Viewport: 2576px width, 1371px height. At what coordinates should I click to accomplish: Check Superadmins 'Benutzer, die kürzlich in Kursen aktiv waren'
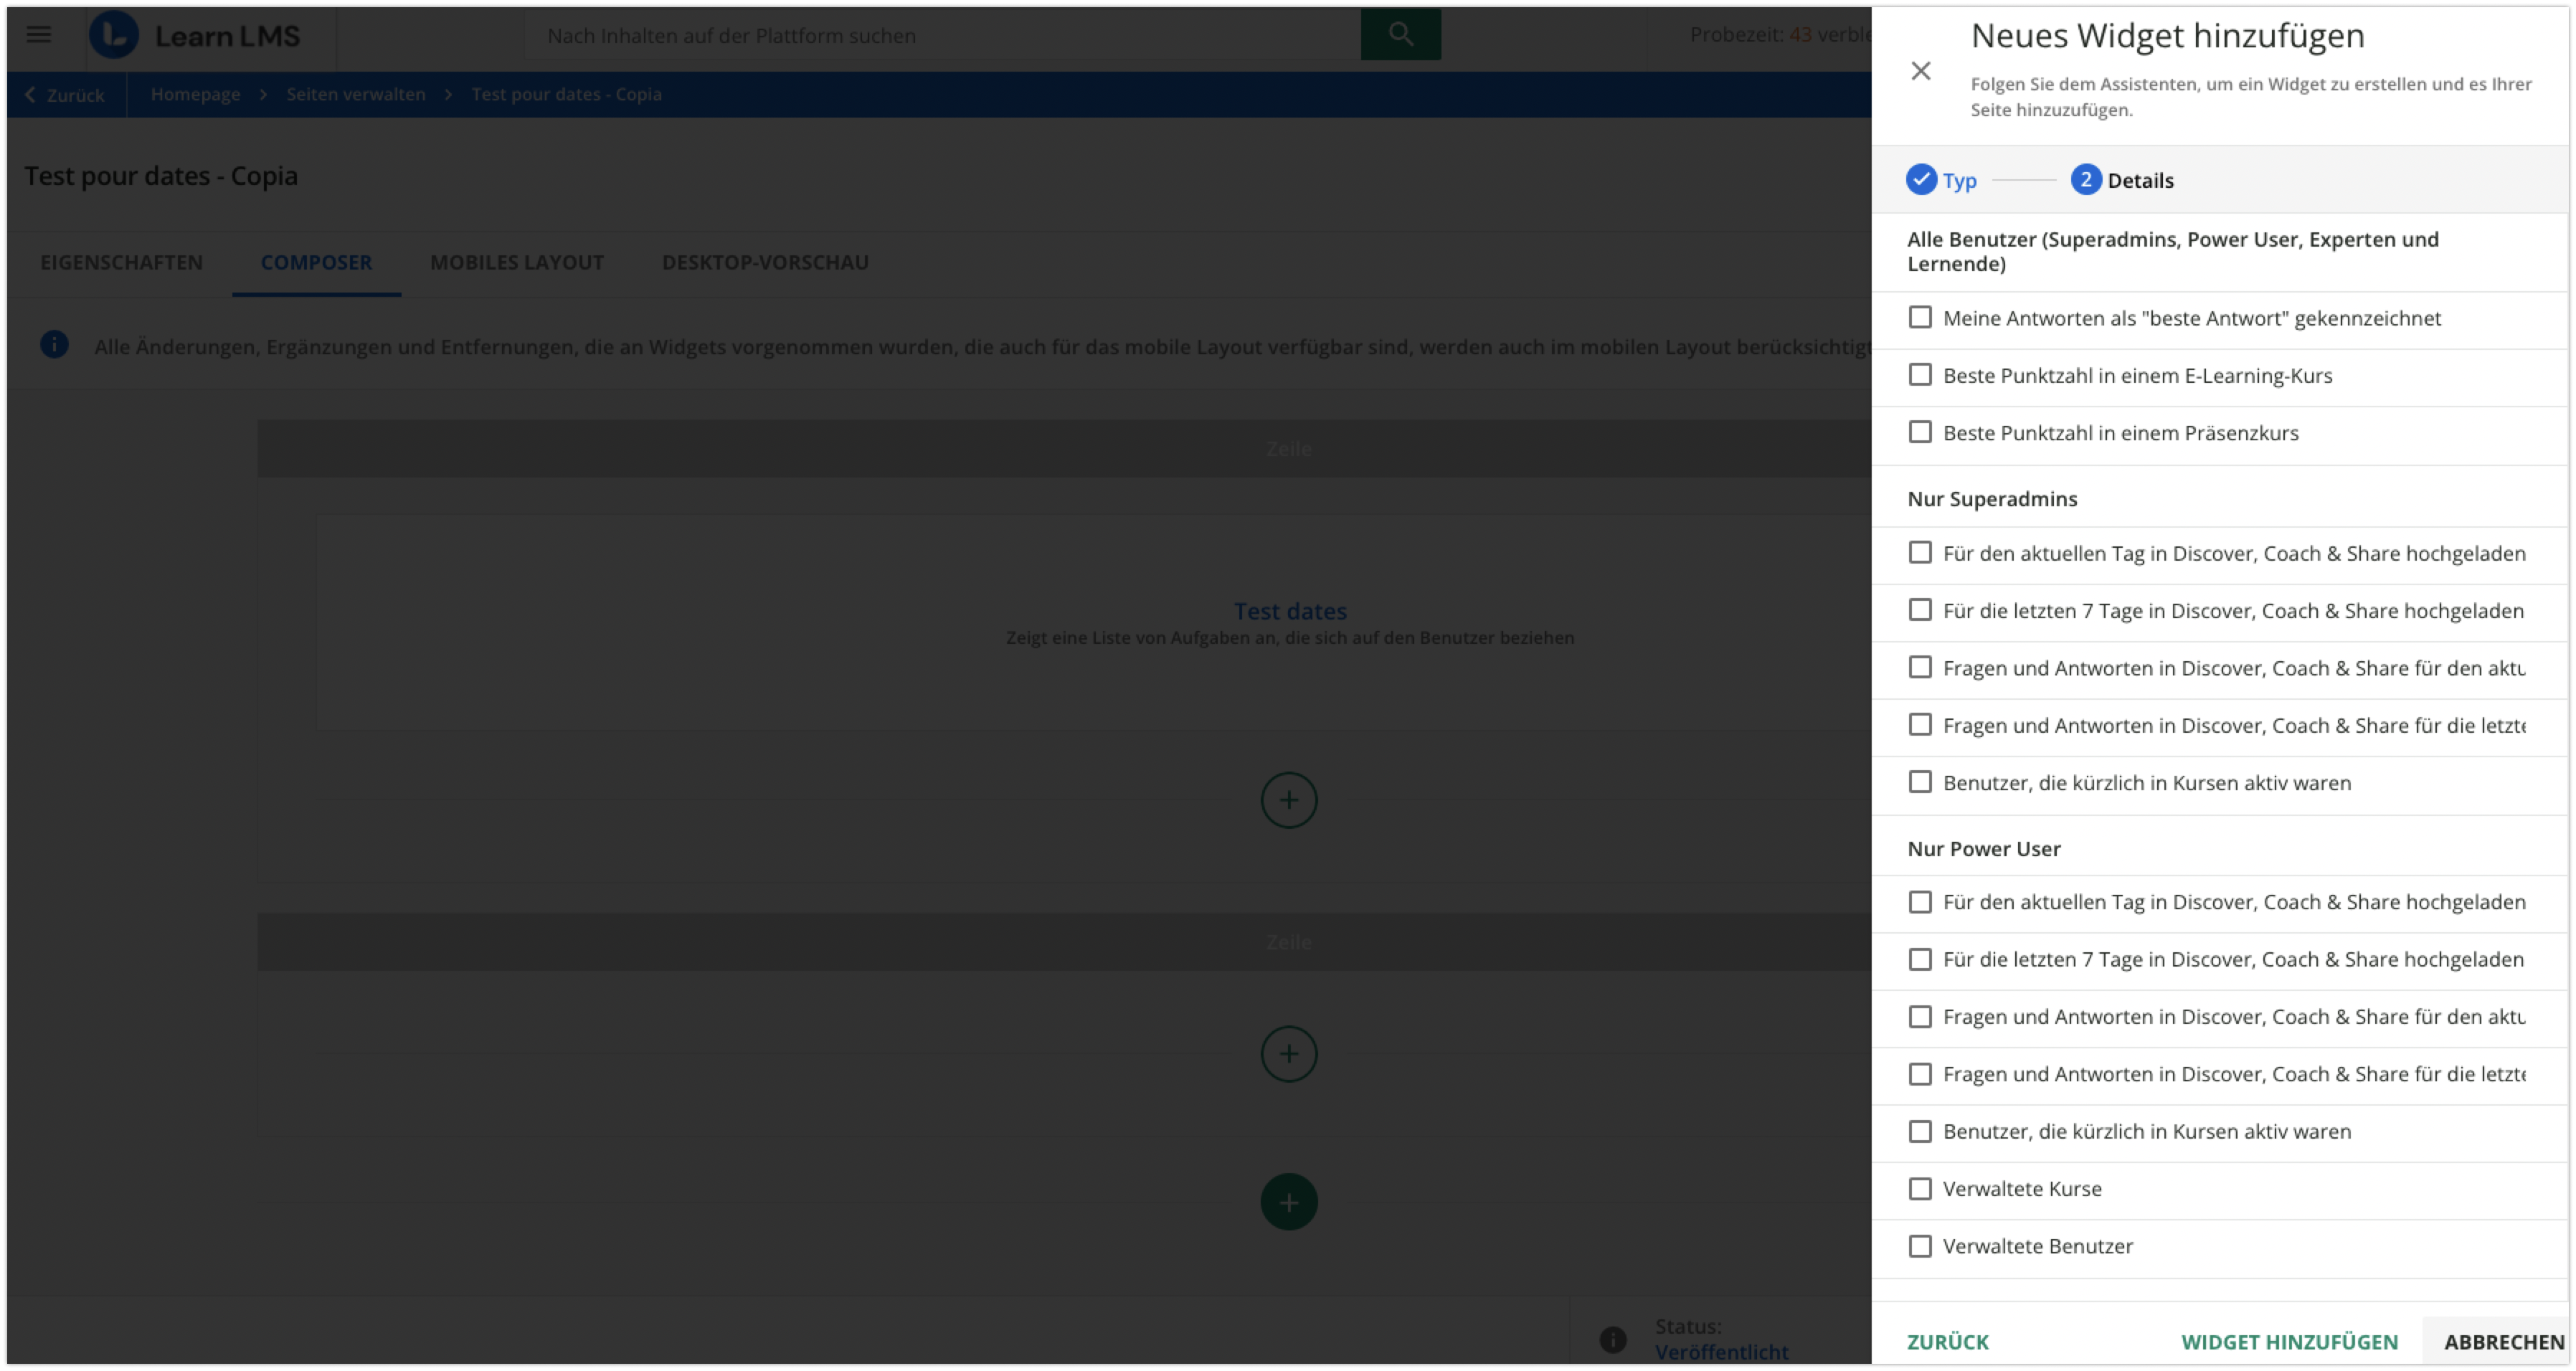tap(1919, 782)
